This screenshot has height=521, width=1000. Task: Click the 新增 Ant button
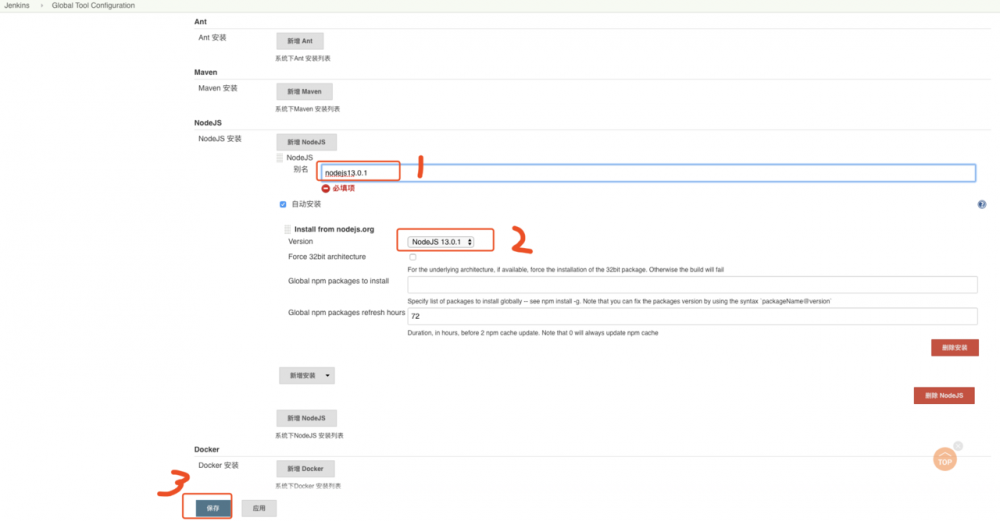300,41
